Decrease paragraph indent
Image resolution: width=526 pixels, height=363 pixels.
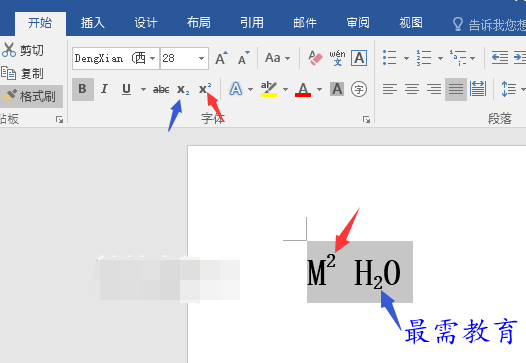pos(500,58)
